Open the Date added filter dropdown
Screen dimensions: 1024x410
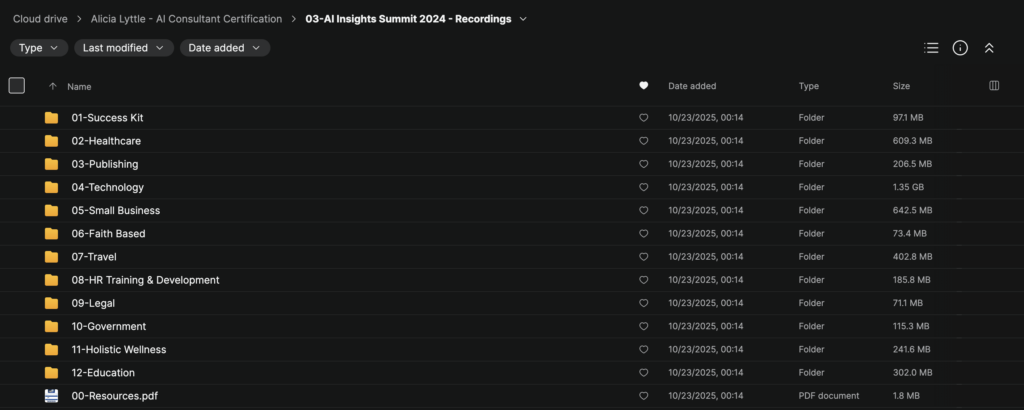pos(224,48)
